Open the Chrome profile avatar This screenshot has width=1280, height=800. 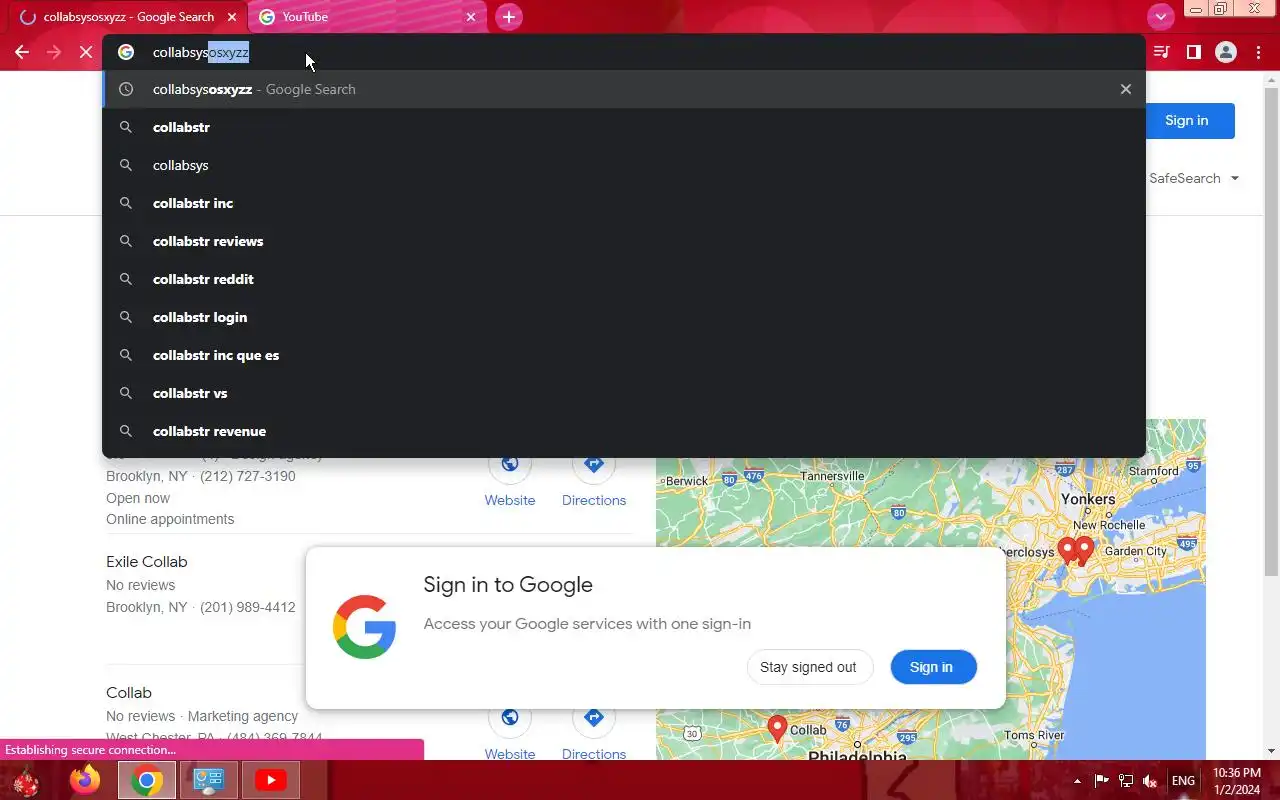1226,52
